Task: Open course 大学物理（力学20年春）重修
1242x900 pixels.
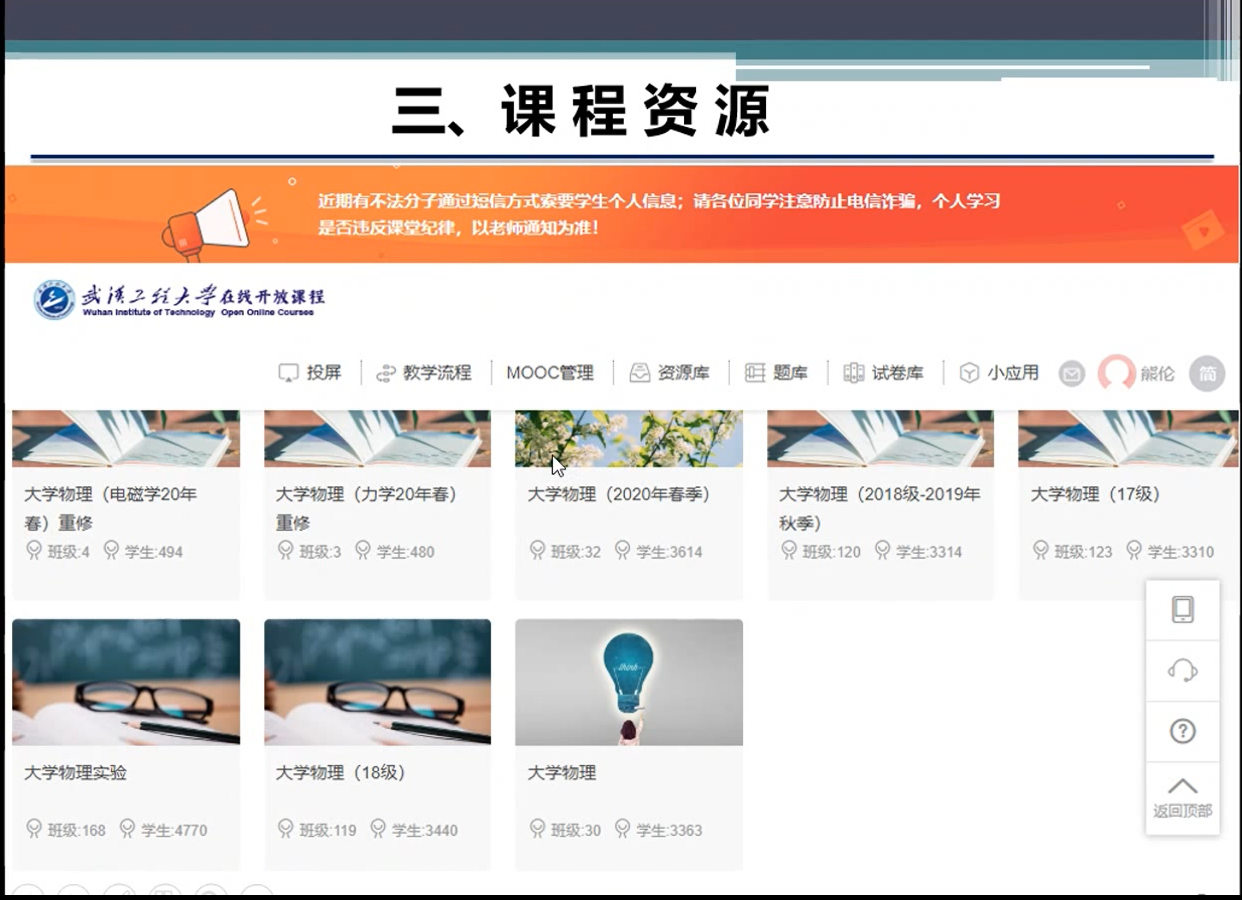Action: (366, 508)
